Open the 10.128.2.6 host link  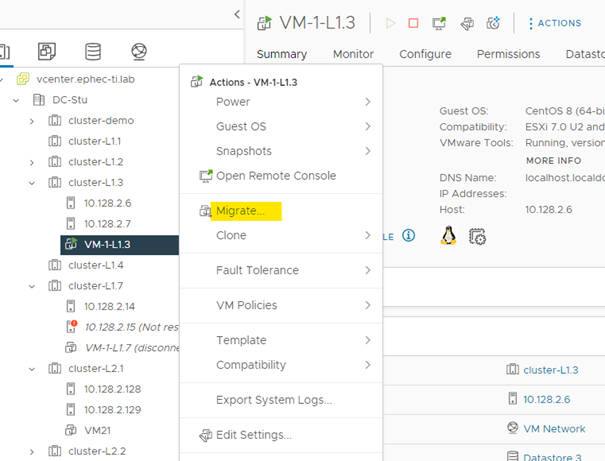pyautogui.click(x=547, y=399)
